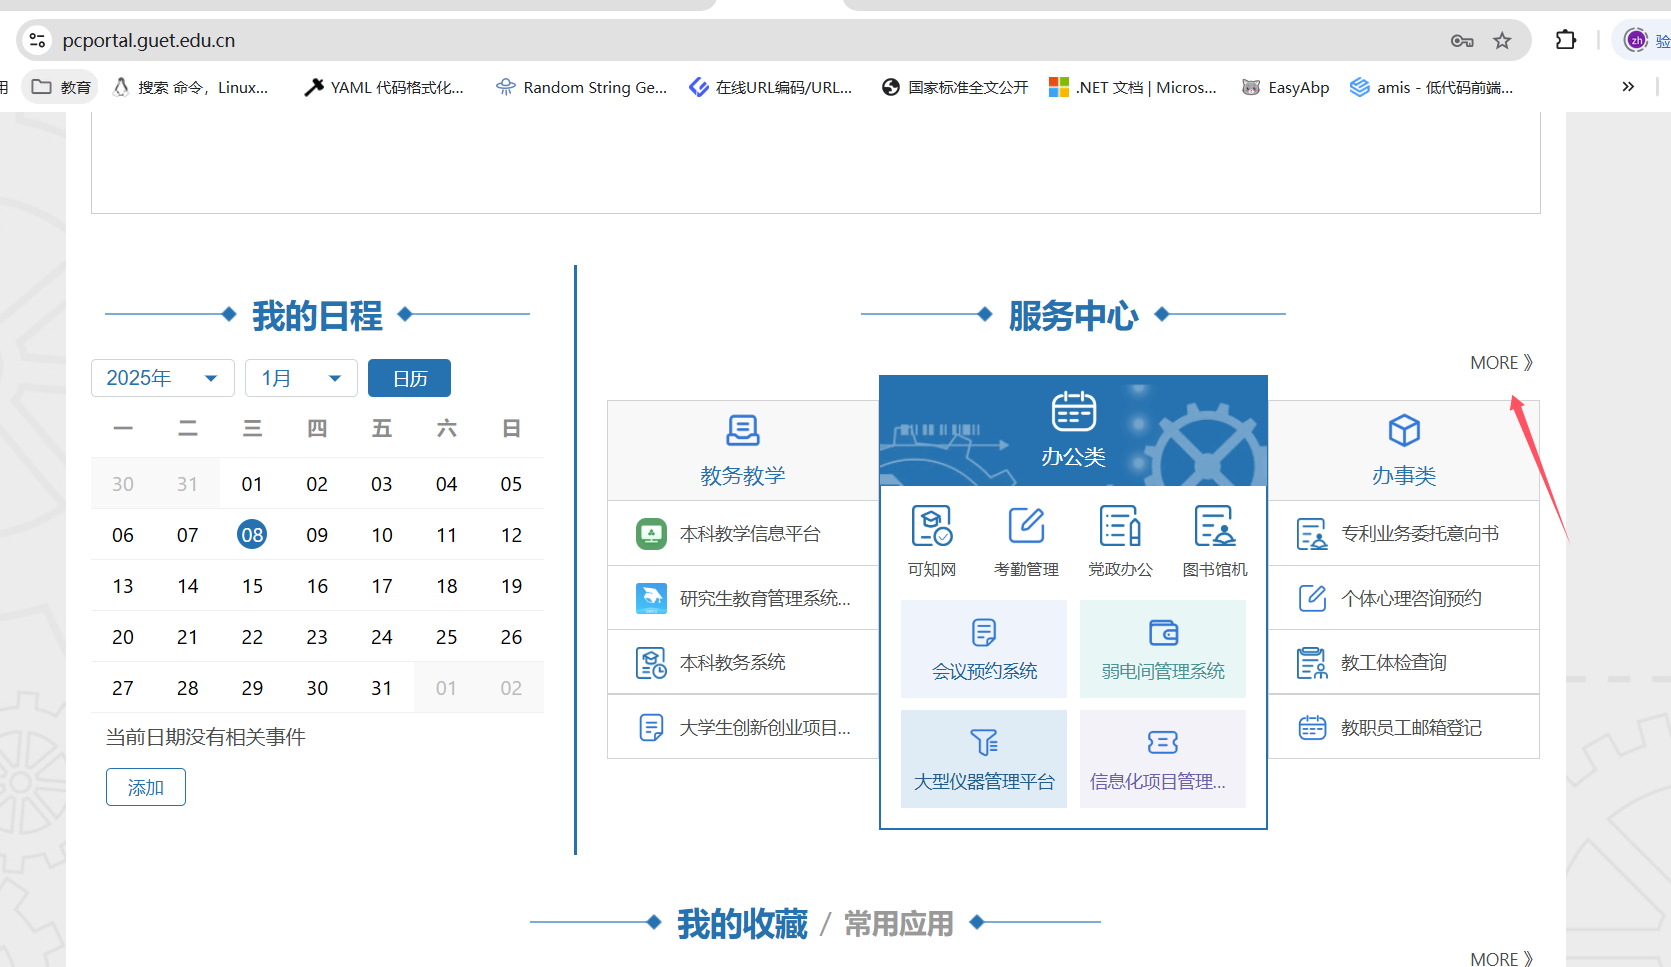1671x967 pixels.
Task: Open the 会议预约系统 tile
Action: click(x=984, y=649)
